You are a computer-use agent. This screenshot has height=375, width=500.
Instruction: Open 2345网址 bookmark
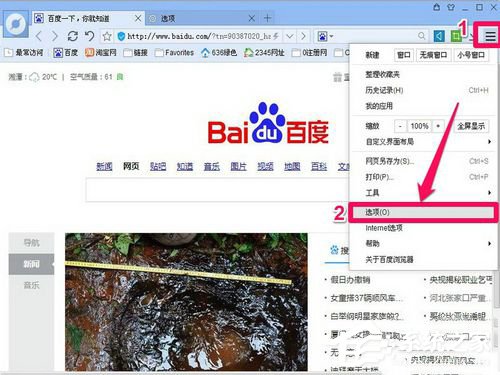(x=264, y=52)
